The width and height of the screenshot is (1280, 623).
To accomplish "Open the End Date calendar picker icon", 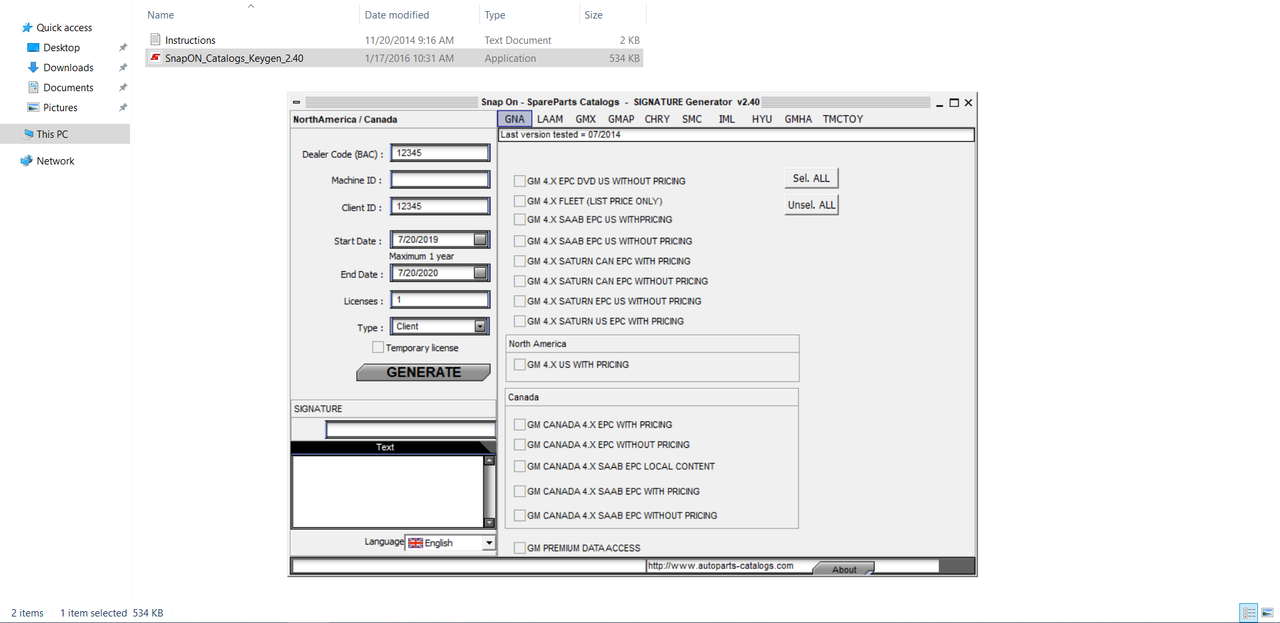I will click(x=481, y=273).
